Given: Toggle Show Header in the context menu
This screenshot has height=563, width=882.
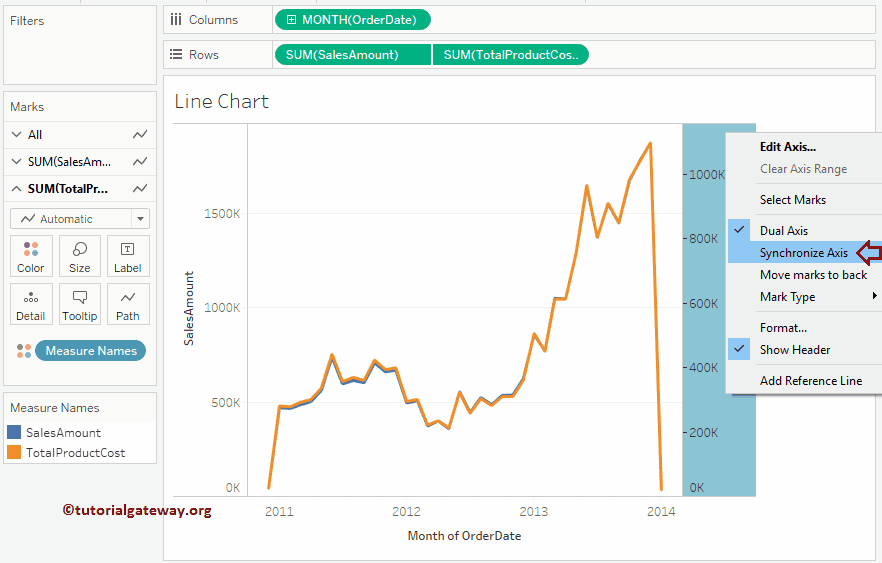Looking at the screenshot, I should 795,350.
